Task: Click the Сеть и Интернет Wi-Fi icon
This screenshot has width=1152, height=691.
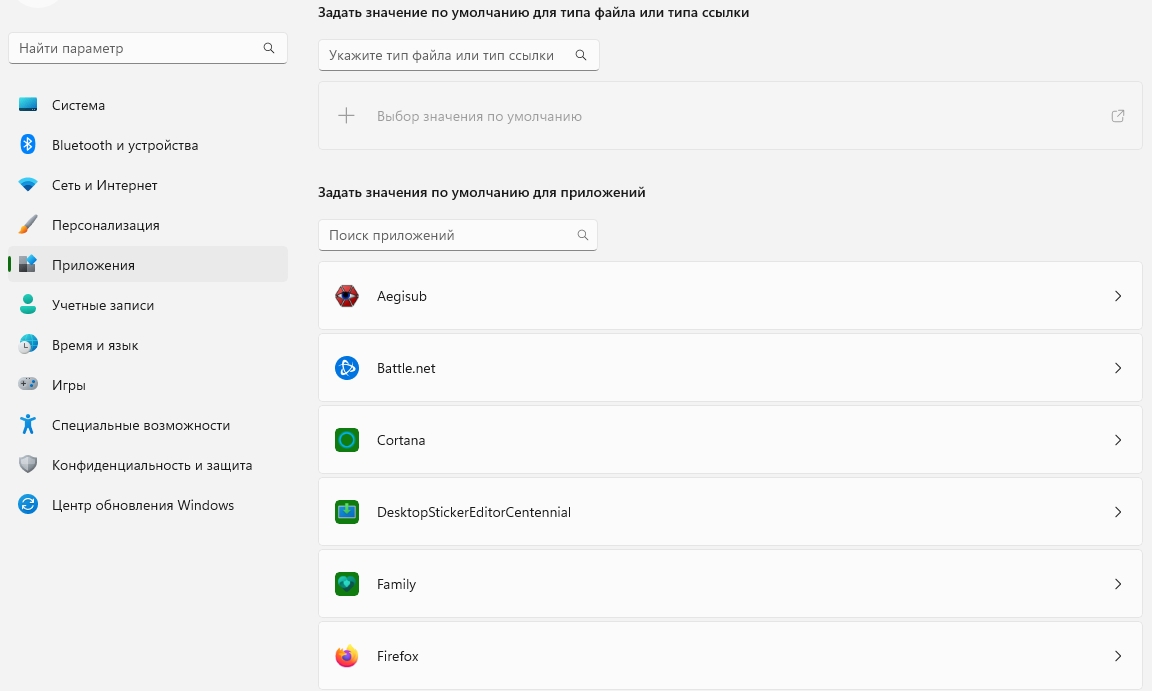Action: pyautogui.click(x=28, y=185)
